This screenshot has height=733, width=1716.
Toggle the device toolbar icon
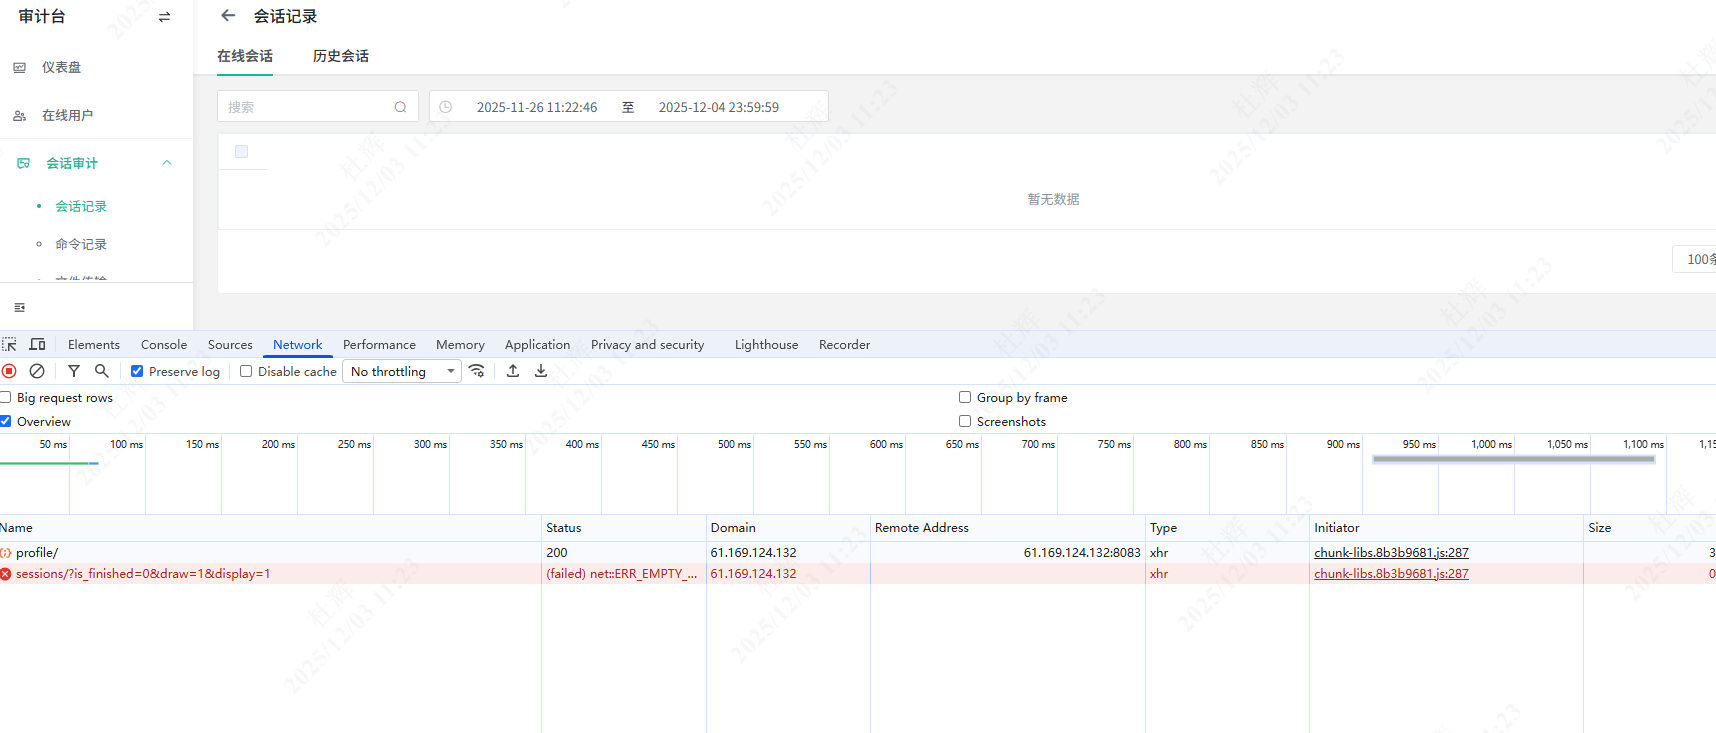[38, 344]
